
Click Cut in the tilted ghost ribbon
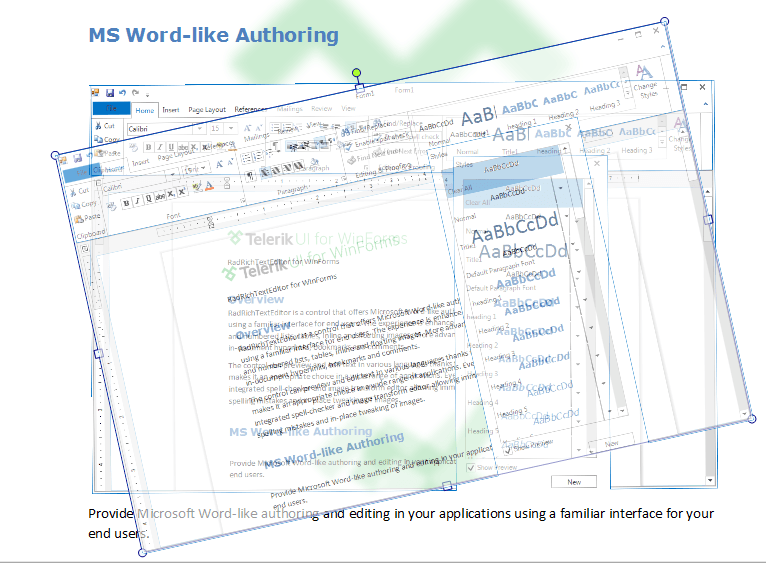click(x=80, y=191)
